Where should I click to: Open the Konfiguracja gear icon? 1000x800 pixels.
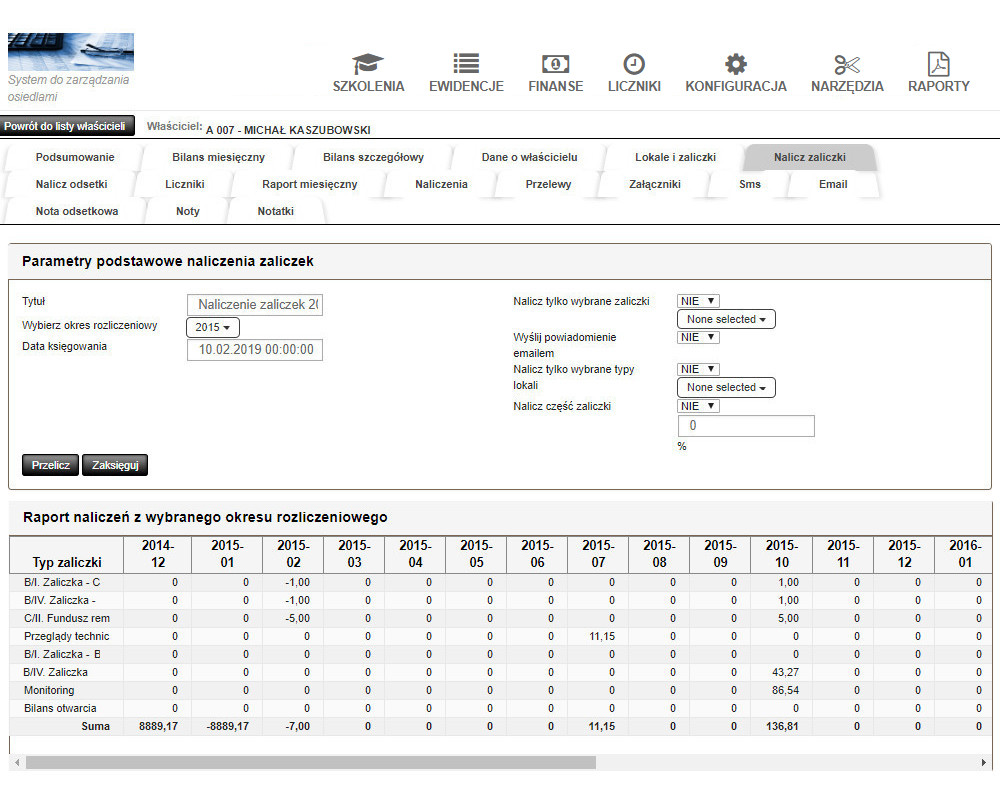[736, 64]
